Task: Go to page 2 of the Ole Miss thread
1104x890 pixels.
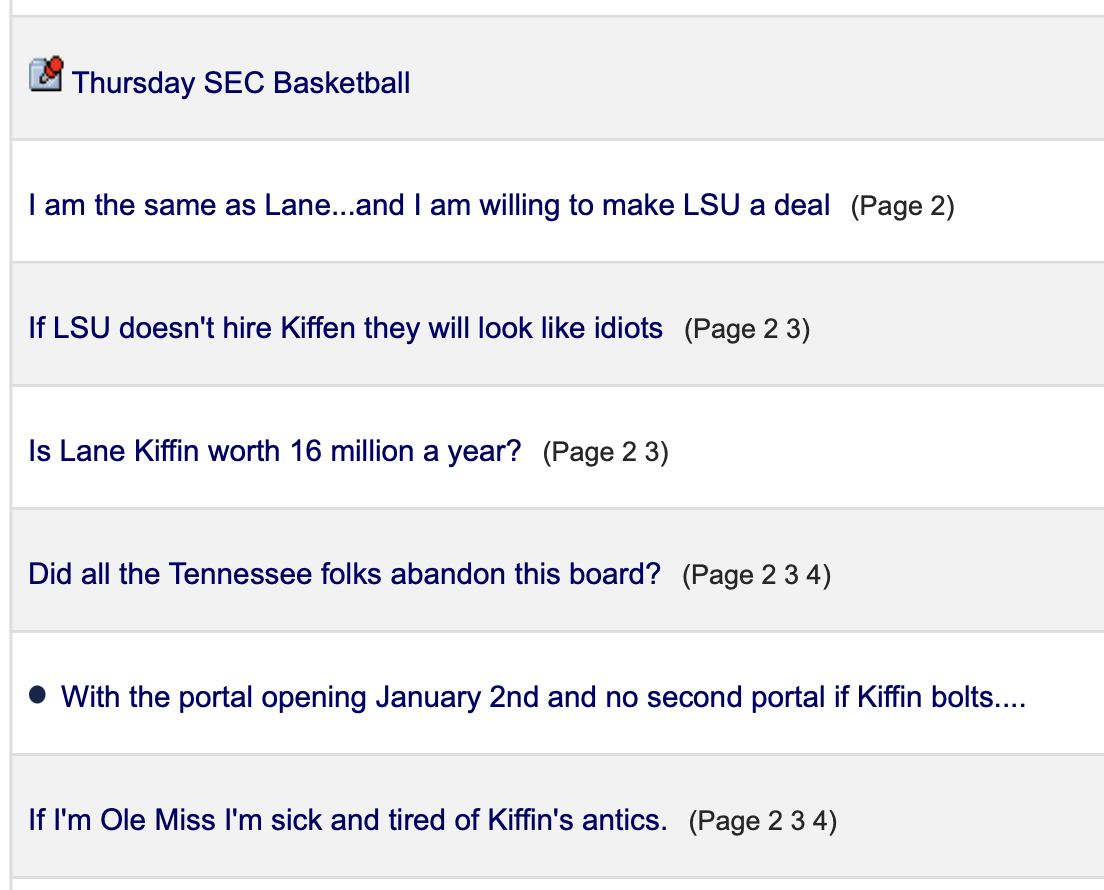Action: coord(775,823)
